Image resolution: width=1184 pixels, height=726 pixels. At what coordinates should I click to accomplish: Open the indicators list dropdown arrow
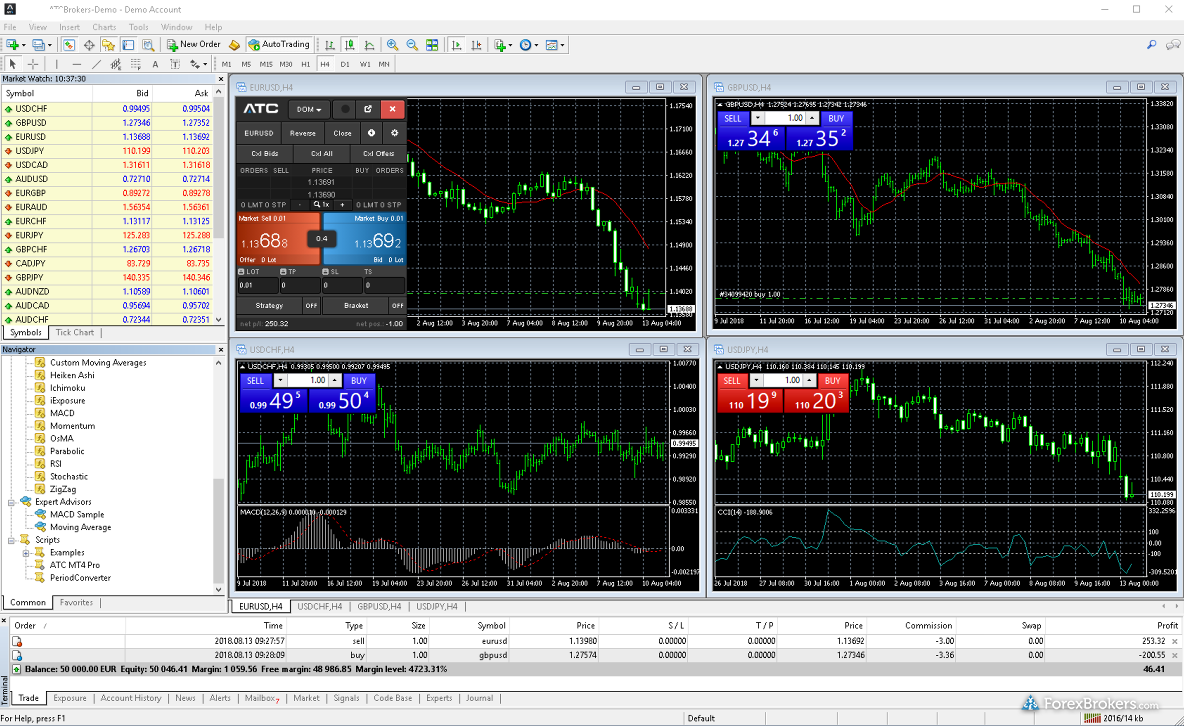(510, 45)
